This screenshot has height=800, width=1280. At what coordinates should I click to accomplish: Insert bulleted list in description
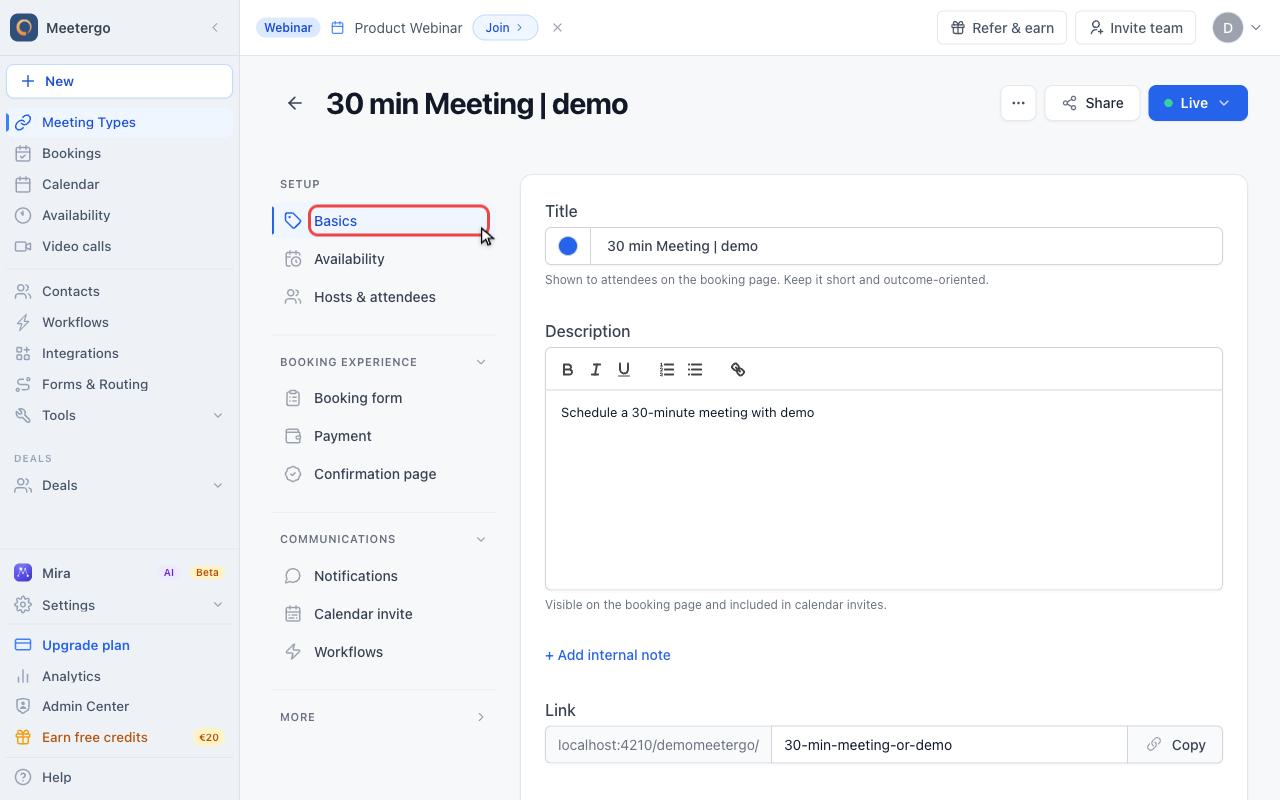(695, 370)
